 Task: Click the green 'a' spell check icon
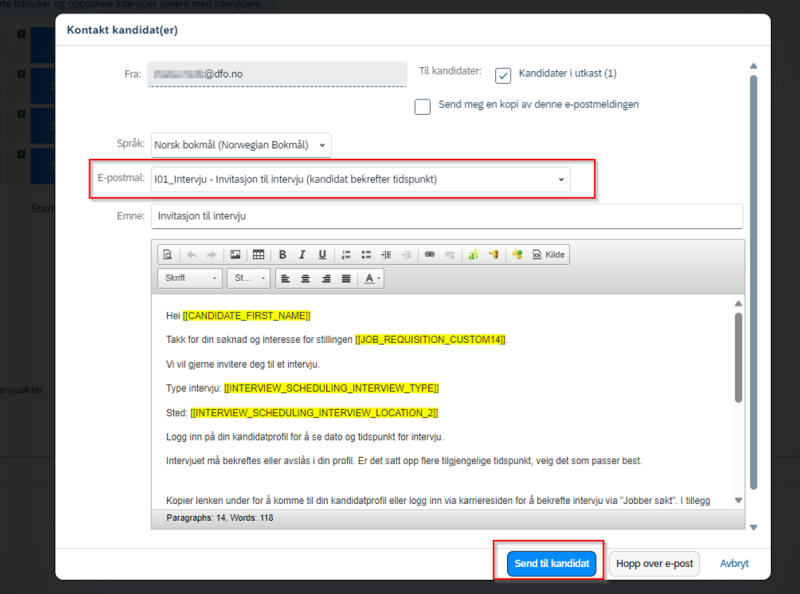point(473,255)
